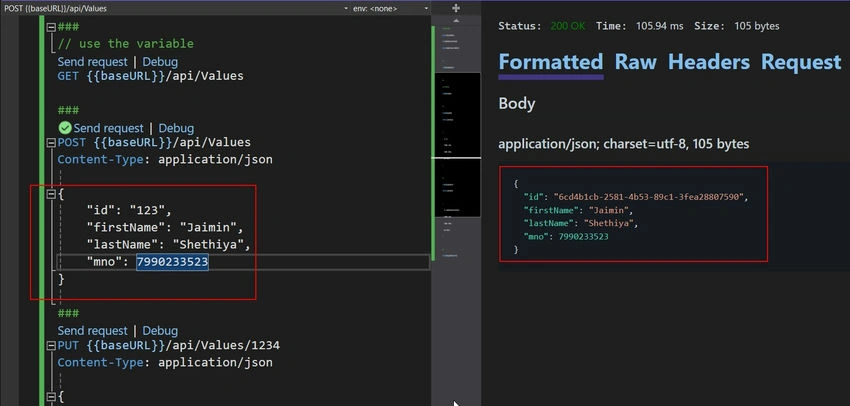Click the 200 OK status value
850x406 pixels.
568,26
